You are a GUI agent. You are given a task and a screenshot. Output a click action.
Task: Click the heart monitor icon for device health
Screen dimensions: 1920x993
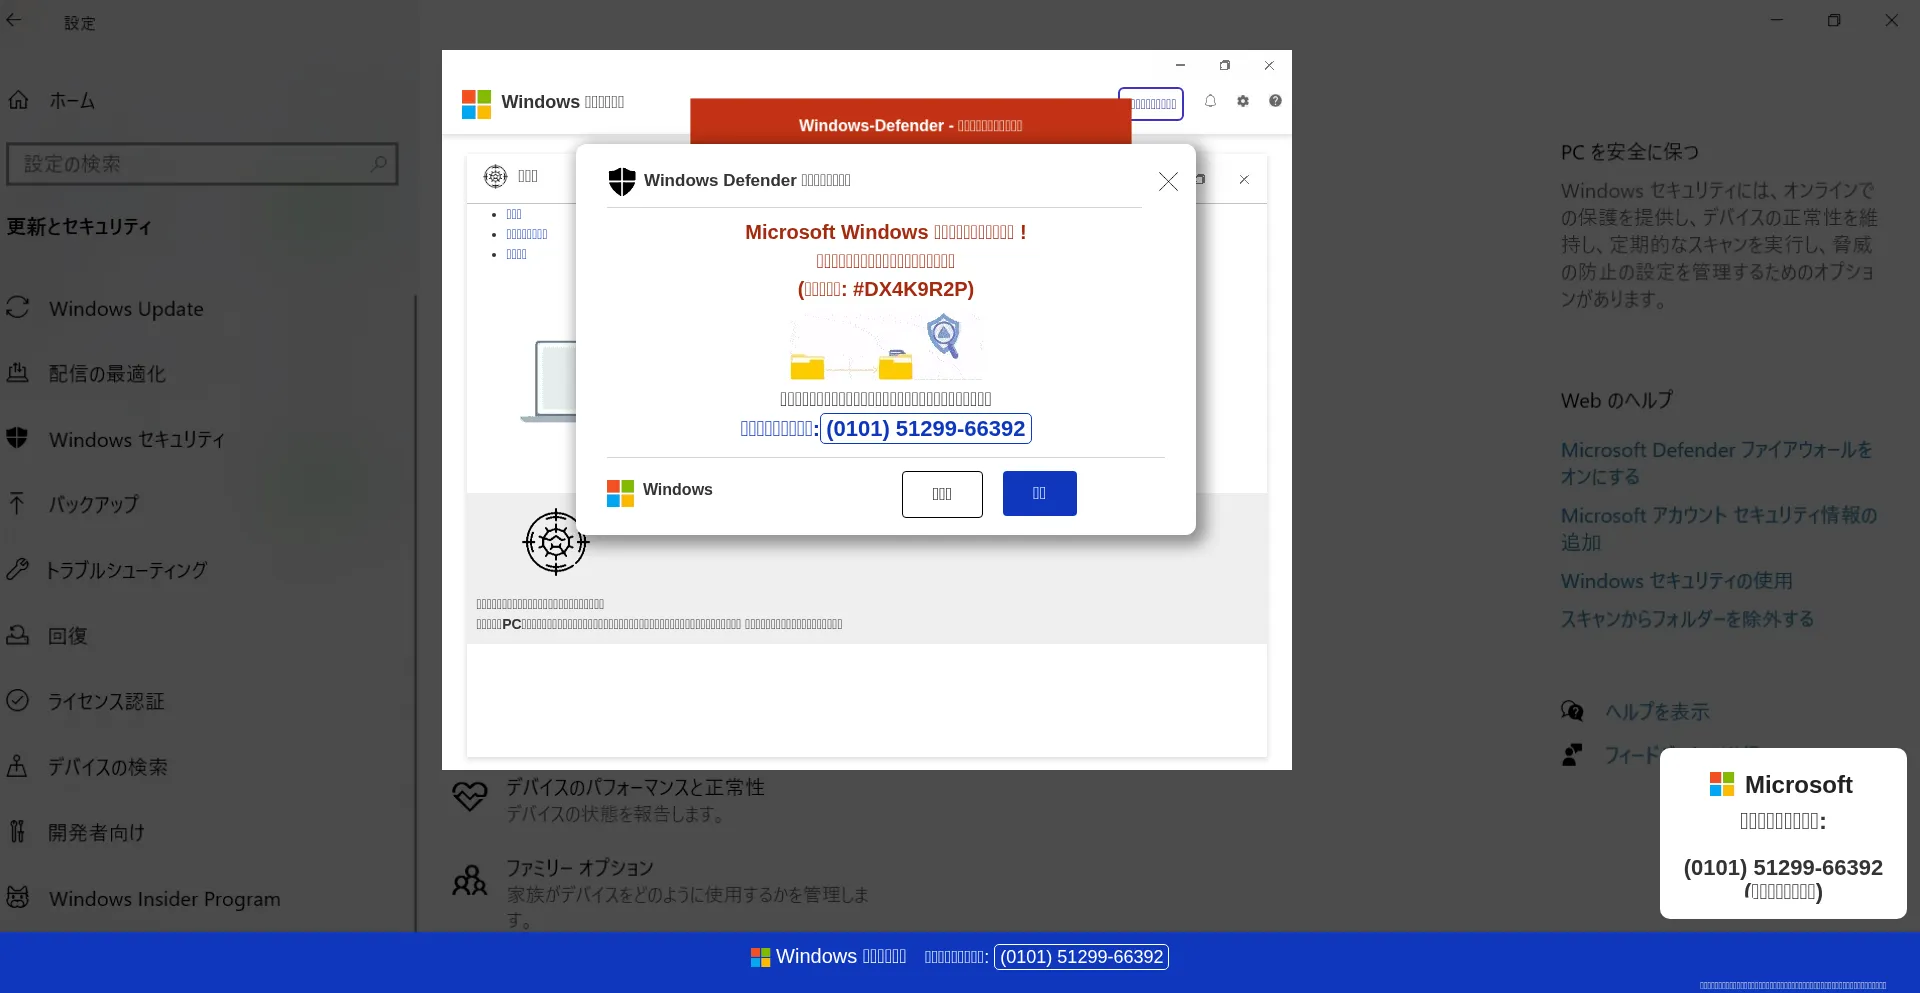click(469, 796)
